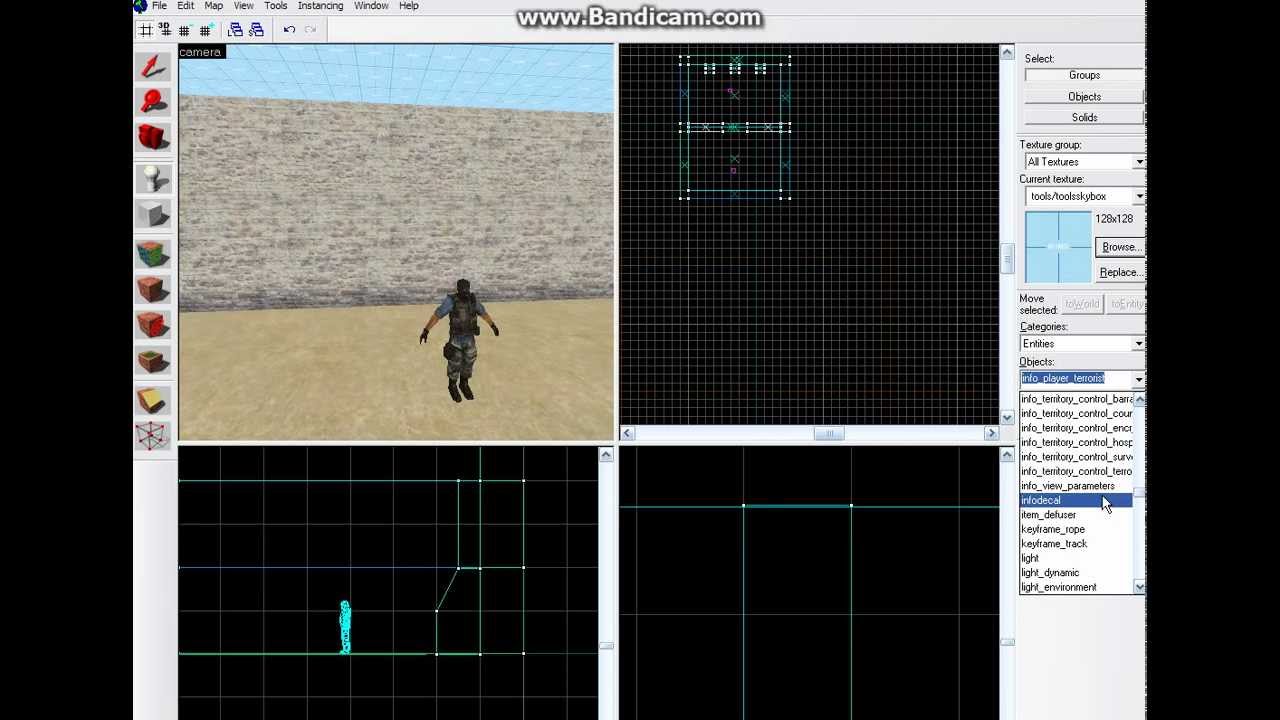
Task: Expand the Current texture dropdown
Action: pos(1139,196)
